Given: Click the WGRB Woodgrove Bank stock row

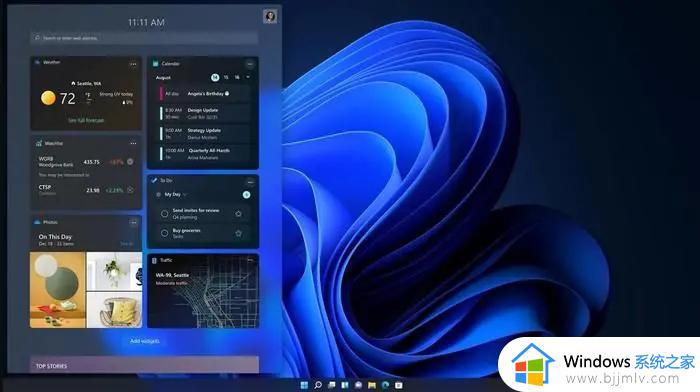Looking at the screenshot, I should pos(86,162).
